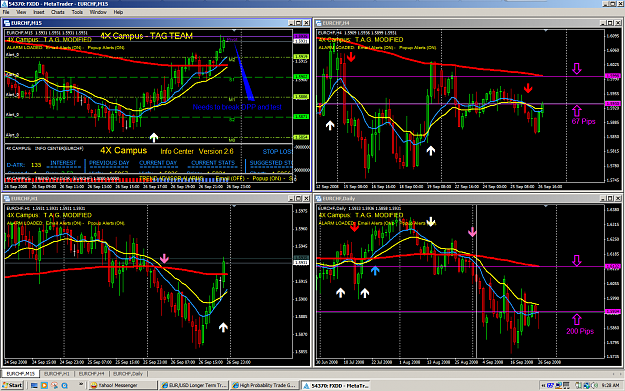Click the chart shift marker on Daily chart
The image size is (625, 391).
coord(546,206)
